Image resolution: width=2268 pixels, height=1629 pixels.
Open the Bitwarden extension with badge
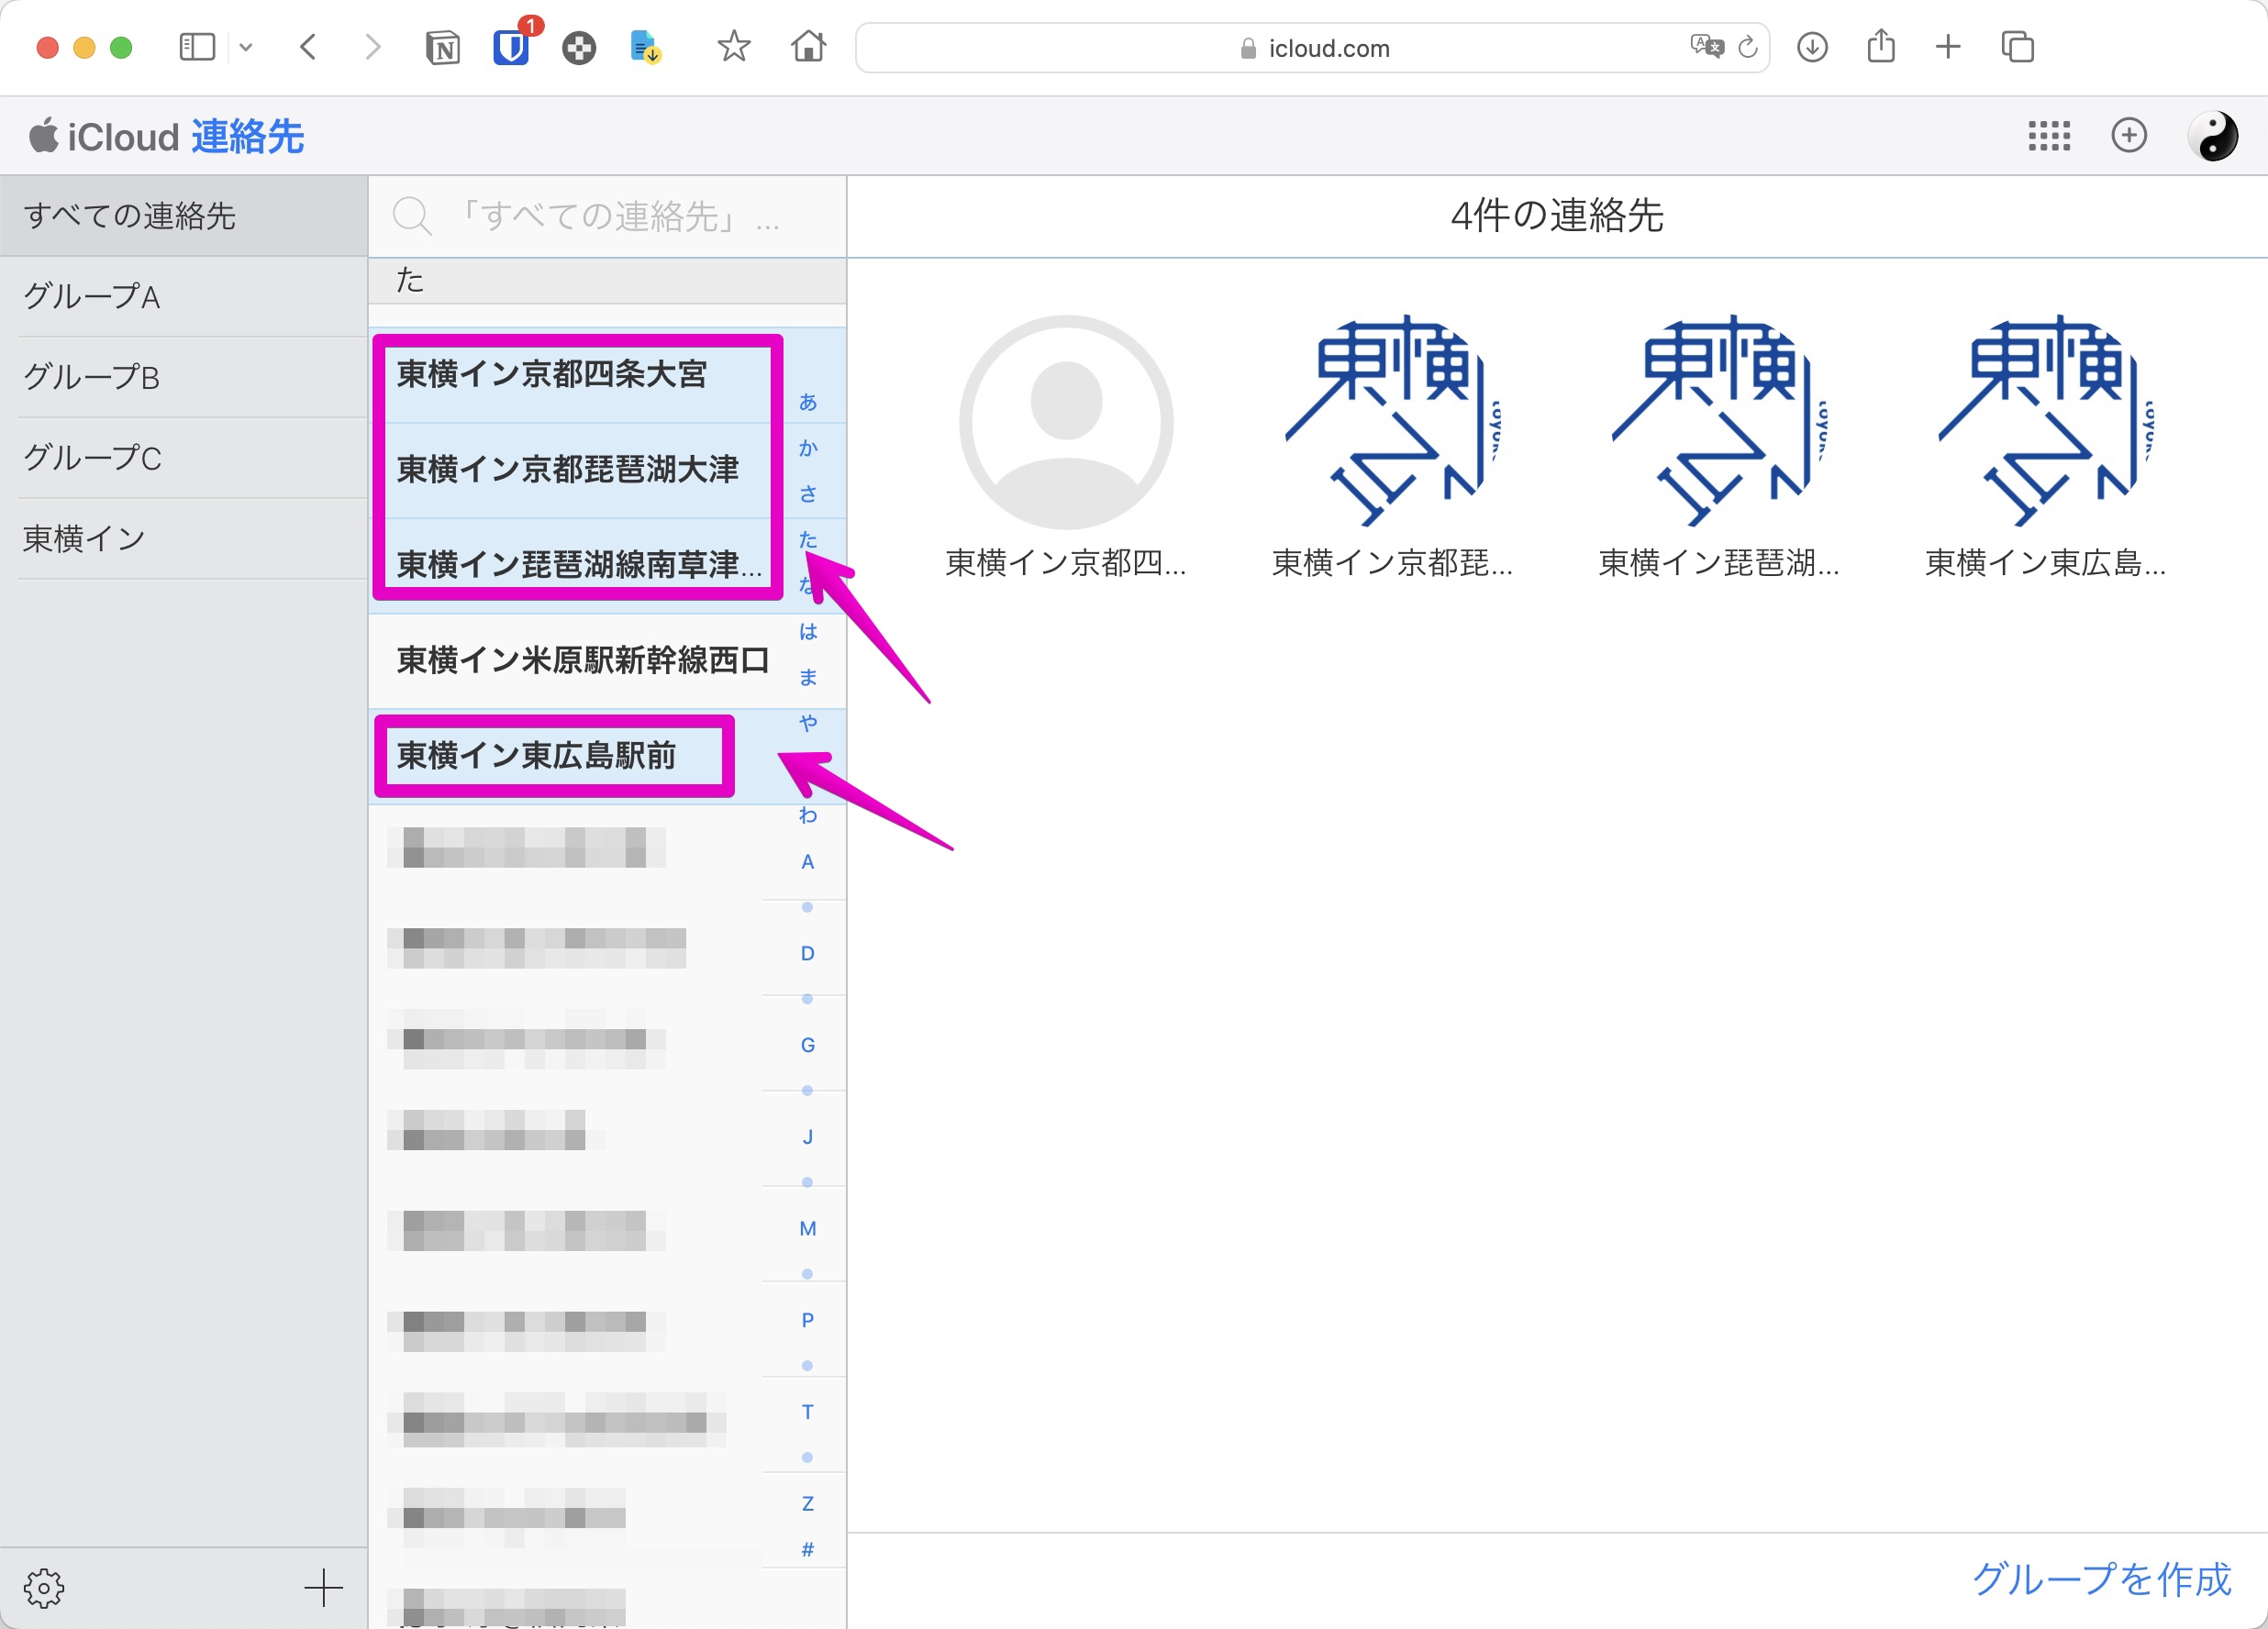(512, 45)
